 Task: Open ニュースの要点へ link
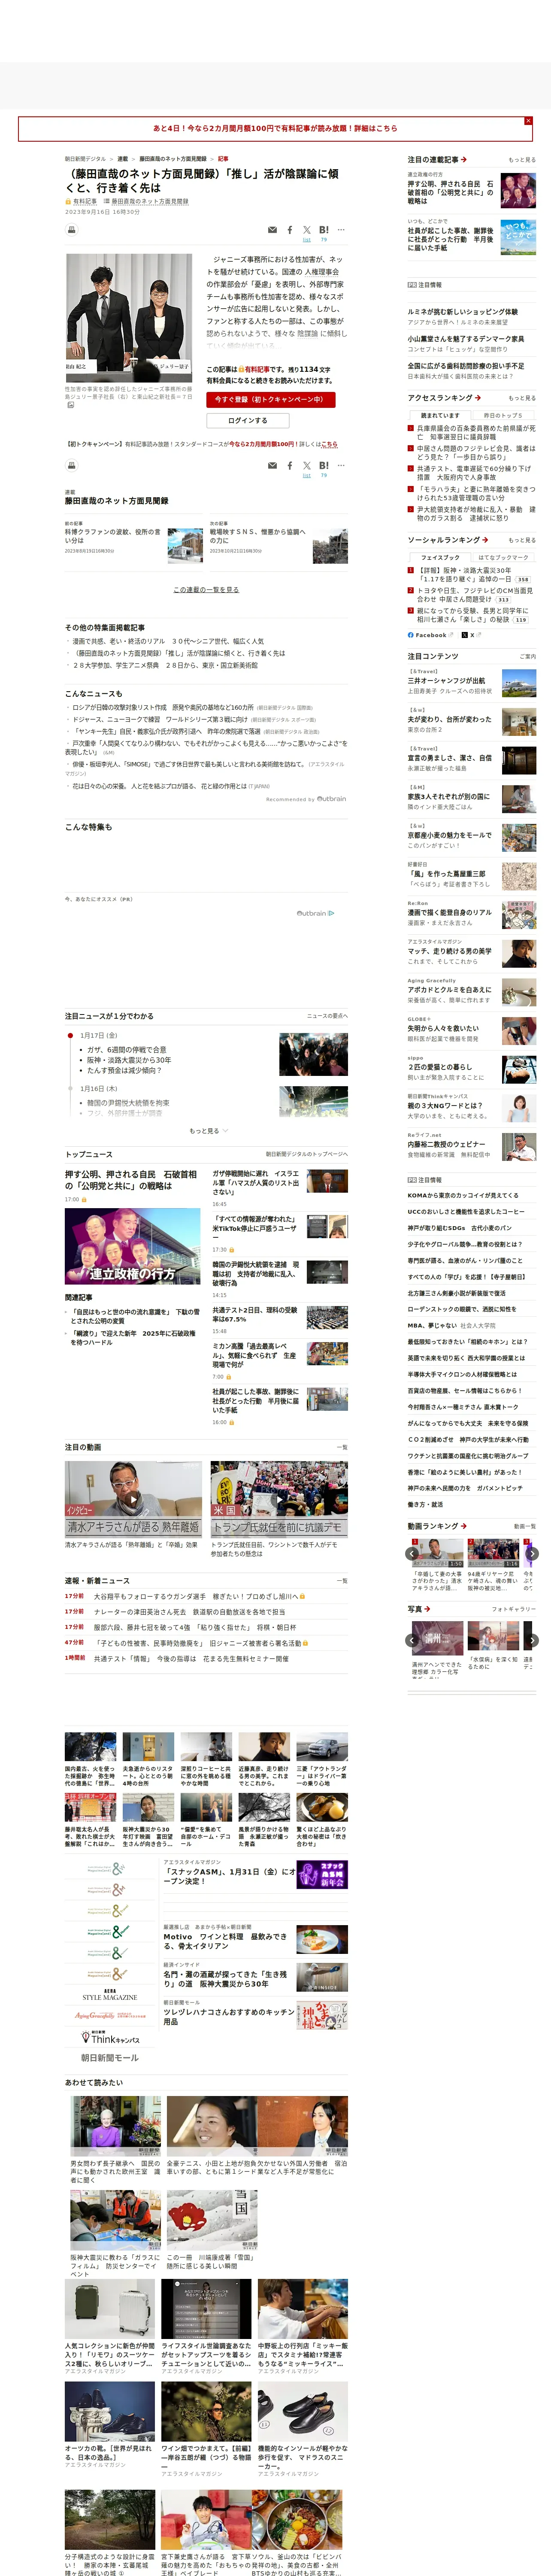click(327, 1016)
